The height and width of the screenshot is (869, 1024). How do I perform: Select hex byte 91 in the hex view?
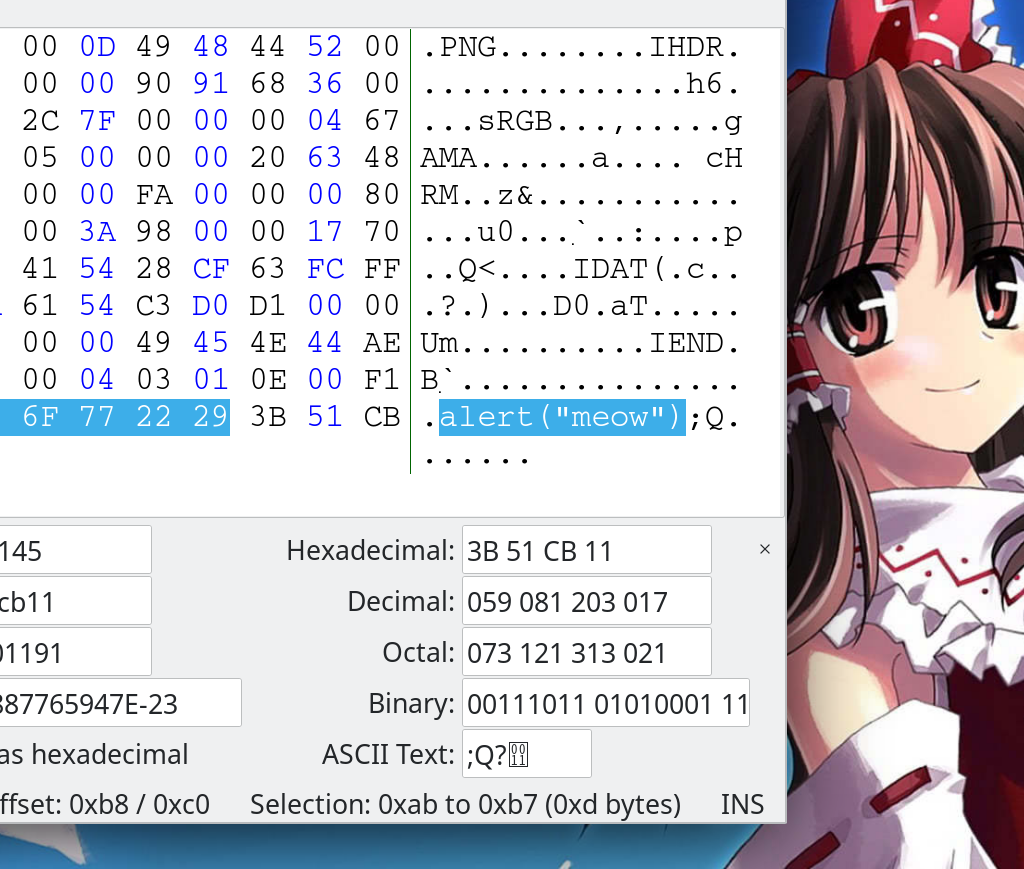point(211,84)
